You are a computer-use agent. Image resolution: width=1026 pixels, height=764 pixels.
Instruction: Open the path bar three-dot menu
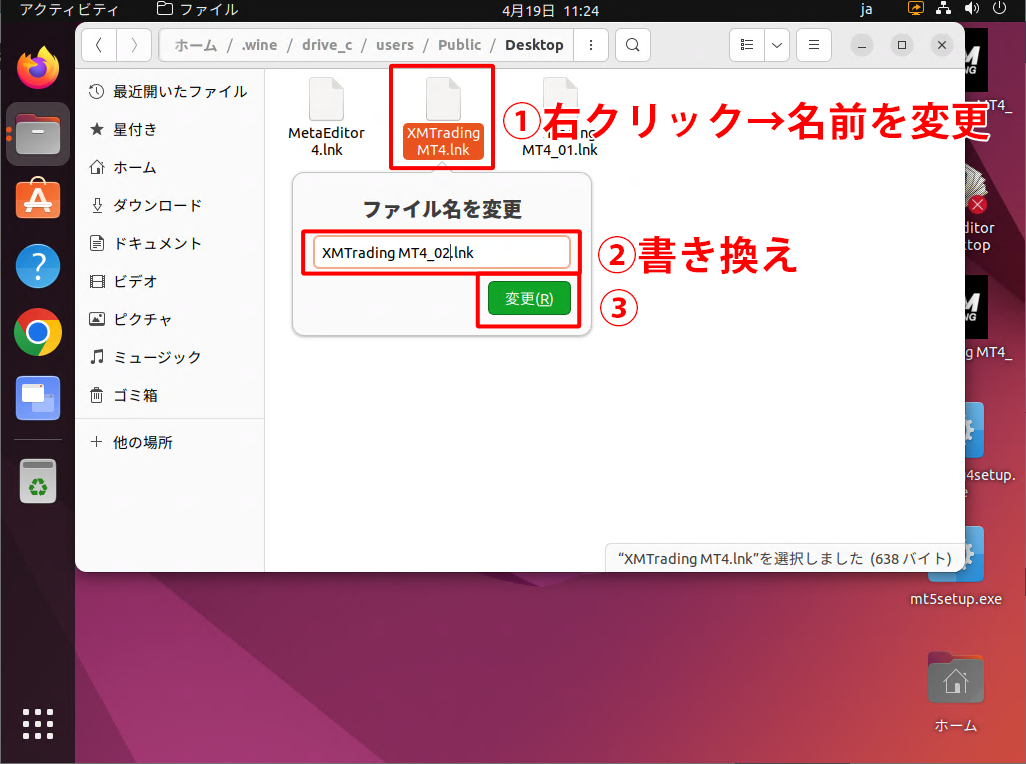592,45
